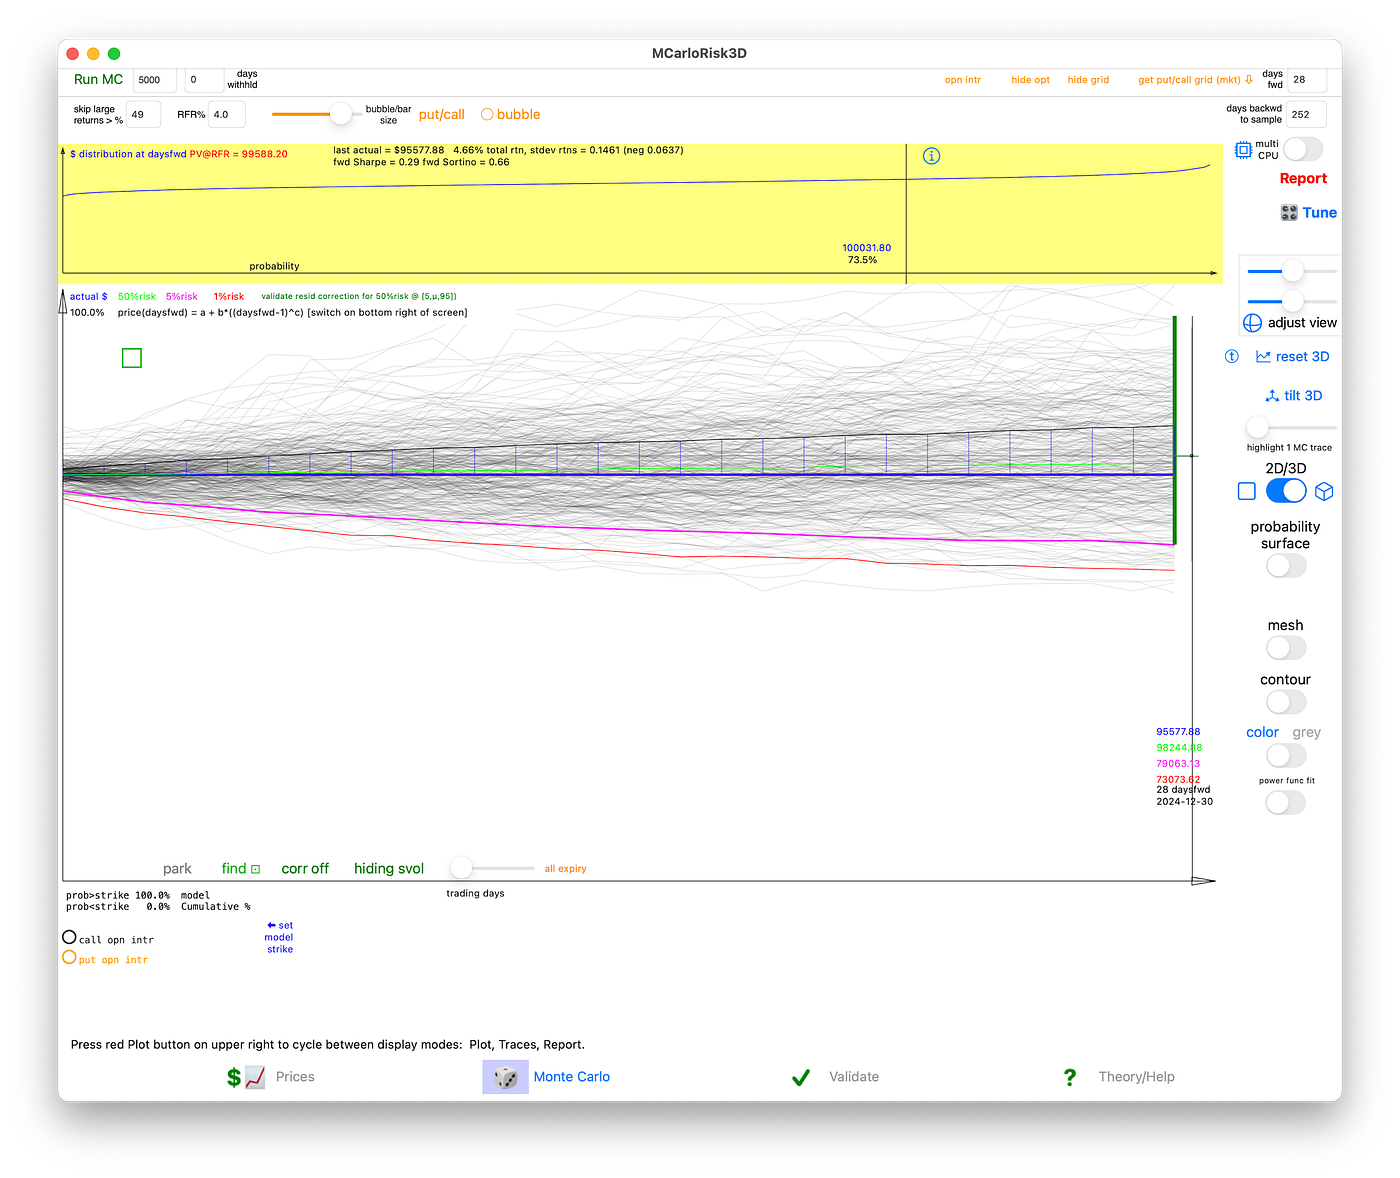Click the Tune button label
Image resolution: width=1400 pixels, height=1178 pixels.
1319,213
